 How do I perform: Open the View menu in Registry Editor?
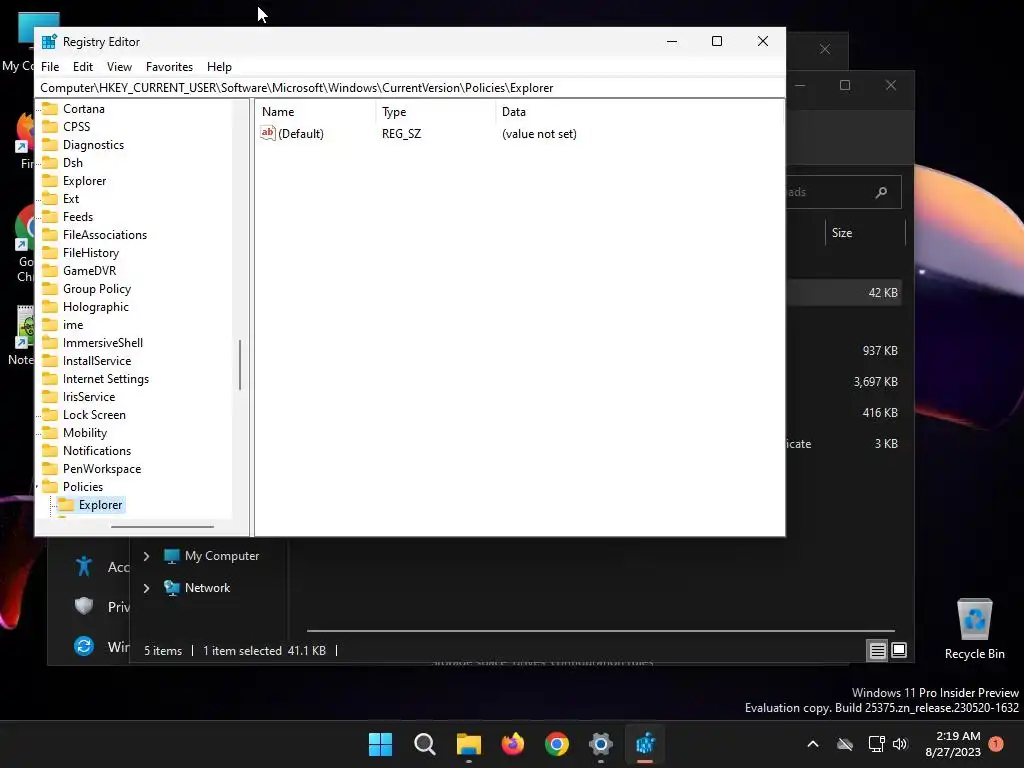[x=120, y=67]
